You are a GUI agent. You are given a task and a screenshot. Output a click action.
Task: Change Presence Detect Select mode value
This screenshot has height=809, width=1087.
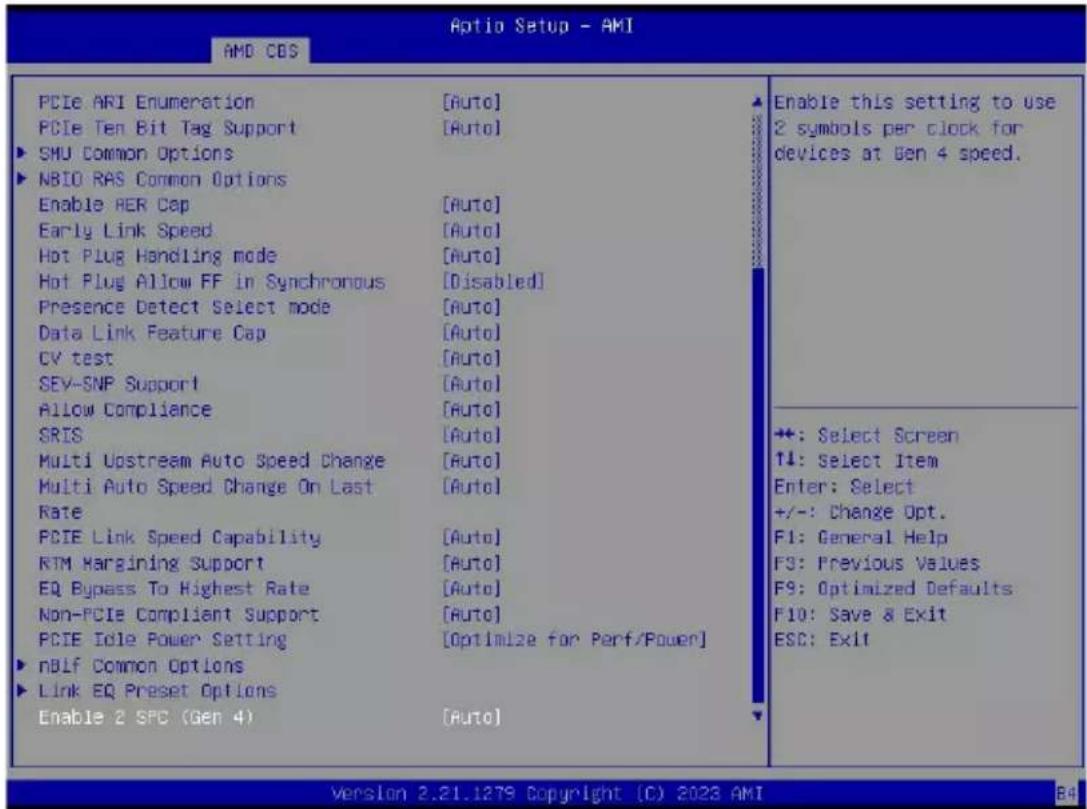point(471,307)
